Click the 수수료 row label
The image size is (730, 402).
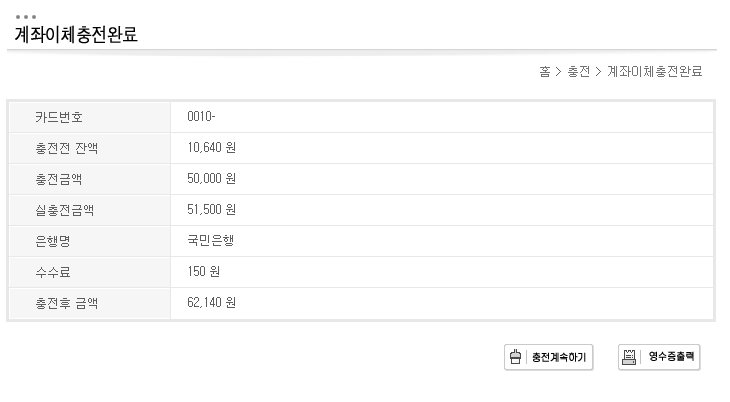(53, 272)
